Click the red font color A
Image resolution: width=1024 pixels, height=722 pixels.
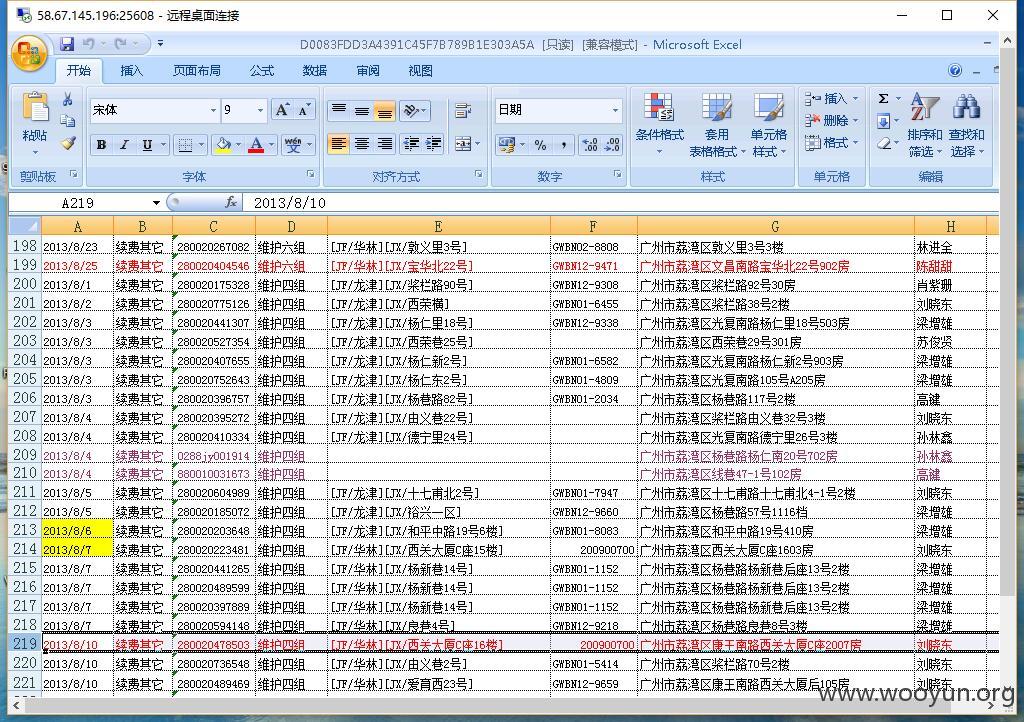coord(256,145)
